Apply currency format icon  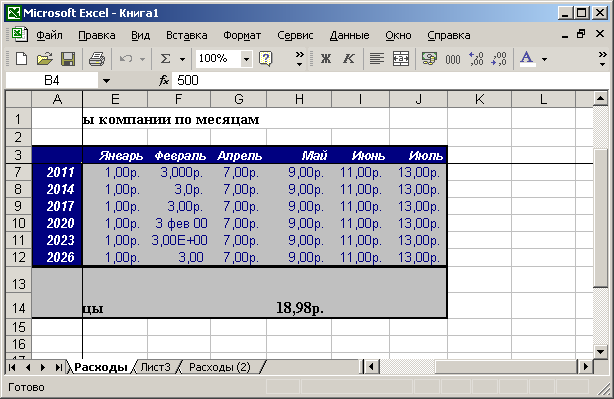click(430, 59)
